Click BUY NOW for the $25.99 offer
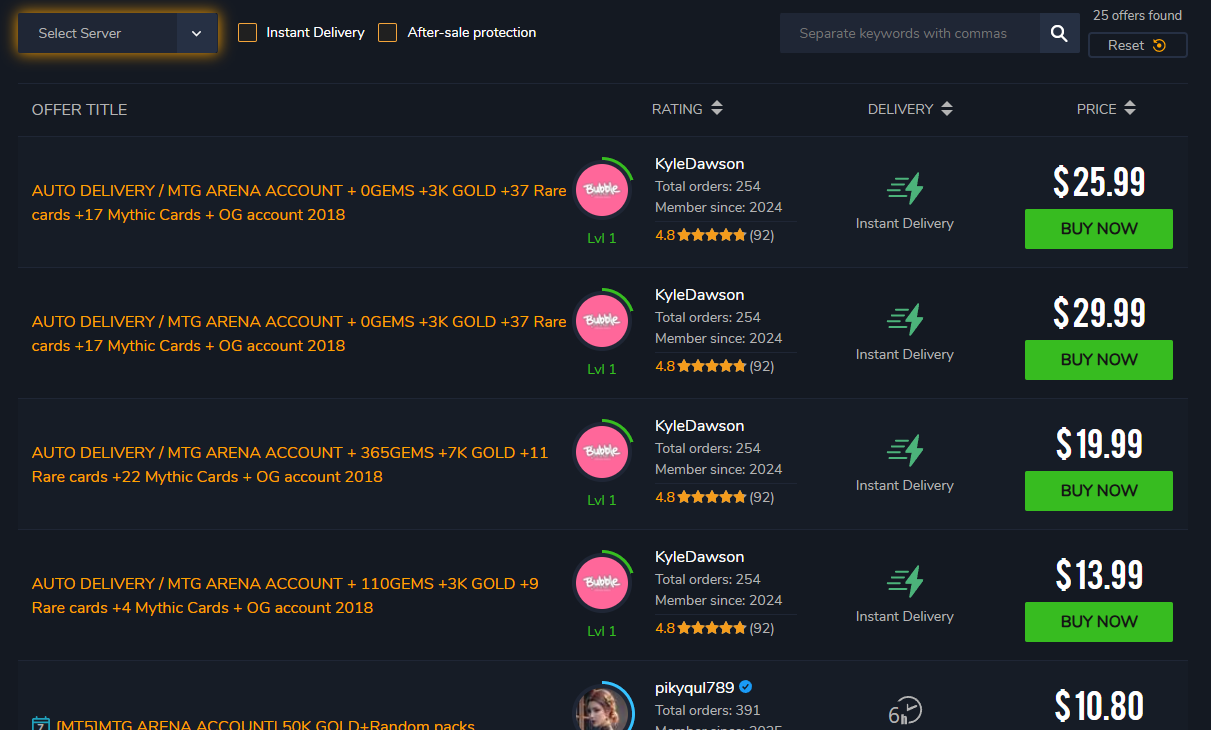The width and height of the screenshot is (1211, 730). (x=1099, y=229)
